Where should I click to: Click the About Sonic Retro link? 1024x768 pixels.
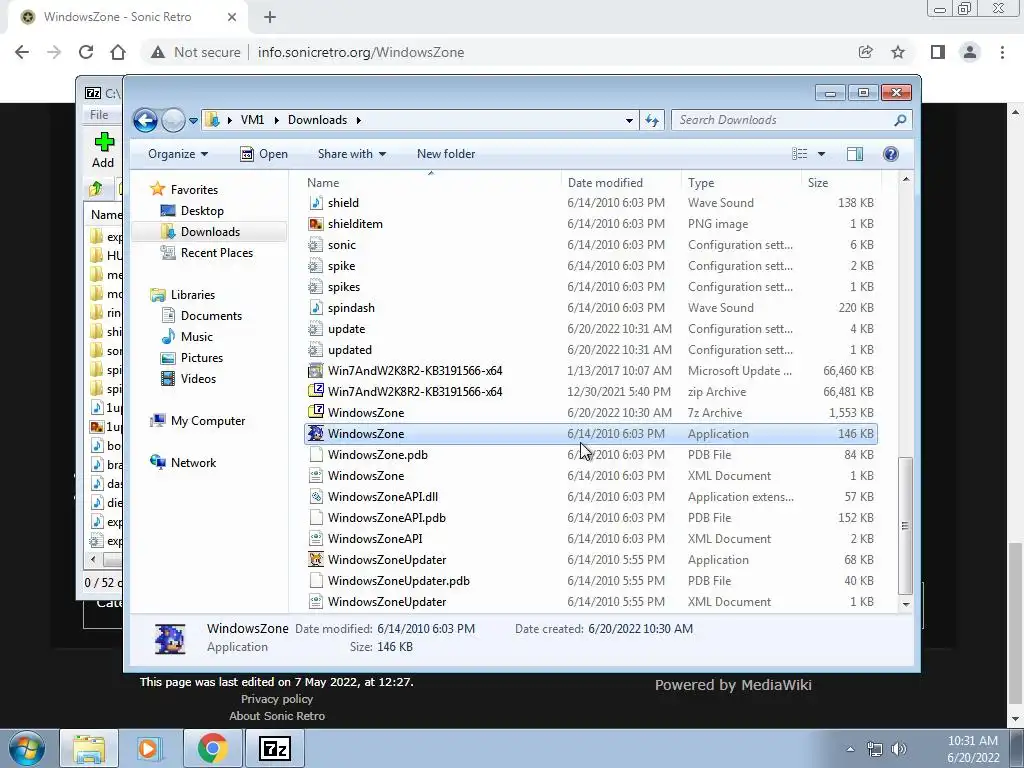tap(277, 716)
